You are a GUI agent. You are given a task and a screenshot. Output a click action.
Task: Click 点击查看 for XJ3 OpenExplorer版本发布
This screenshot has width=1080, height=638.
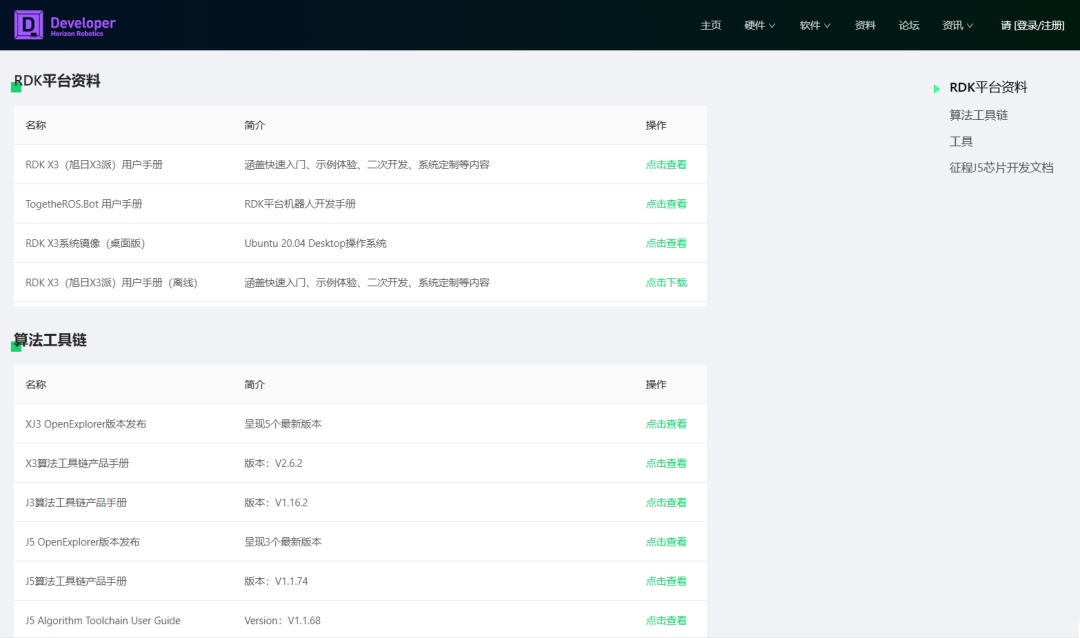click(666, 424)
